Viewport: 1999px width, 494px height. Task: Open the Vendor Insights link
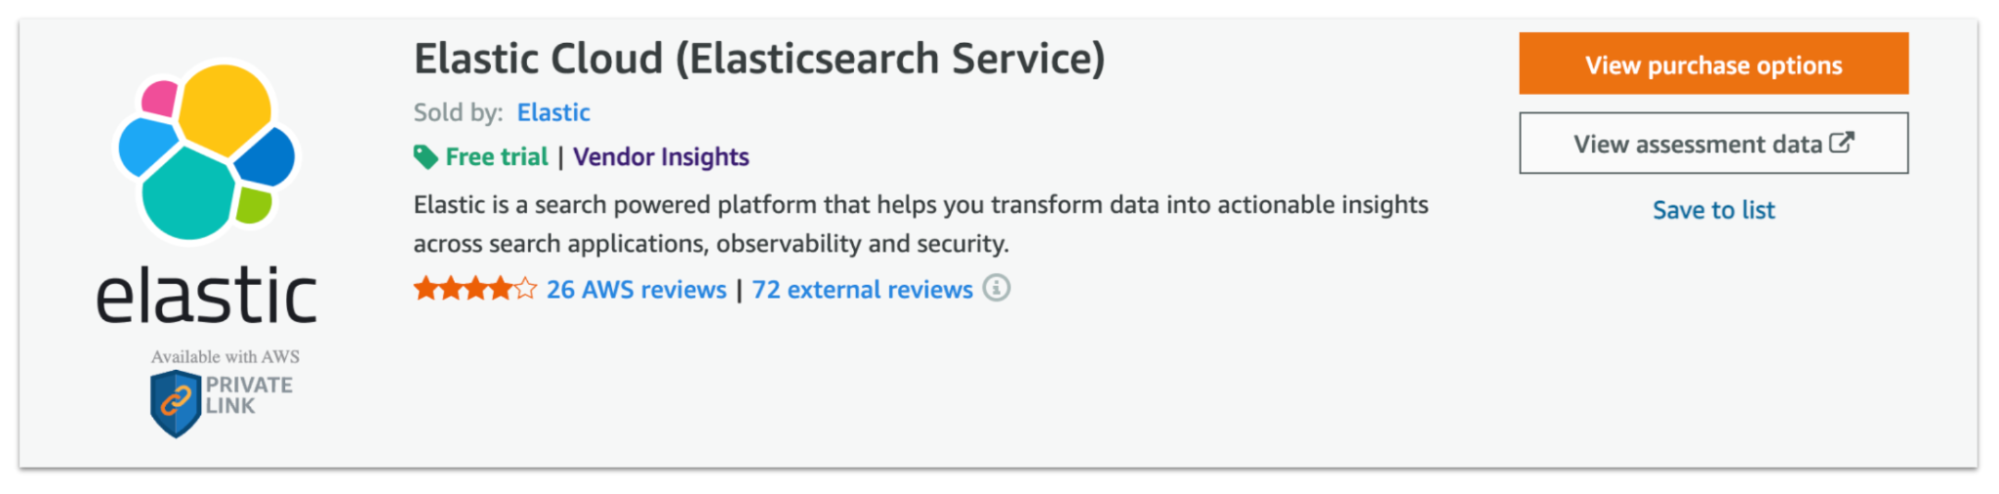[x=661, y=157]
